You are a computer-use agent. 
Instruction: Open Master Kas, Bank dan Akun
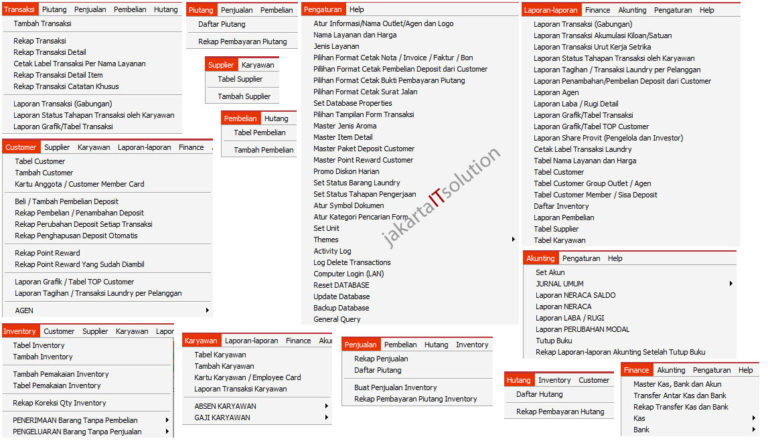click(677, 384)
